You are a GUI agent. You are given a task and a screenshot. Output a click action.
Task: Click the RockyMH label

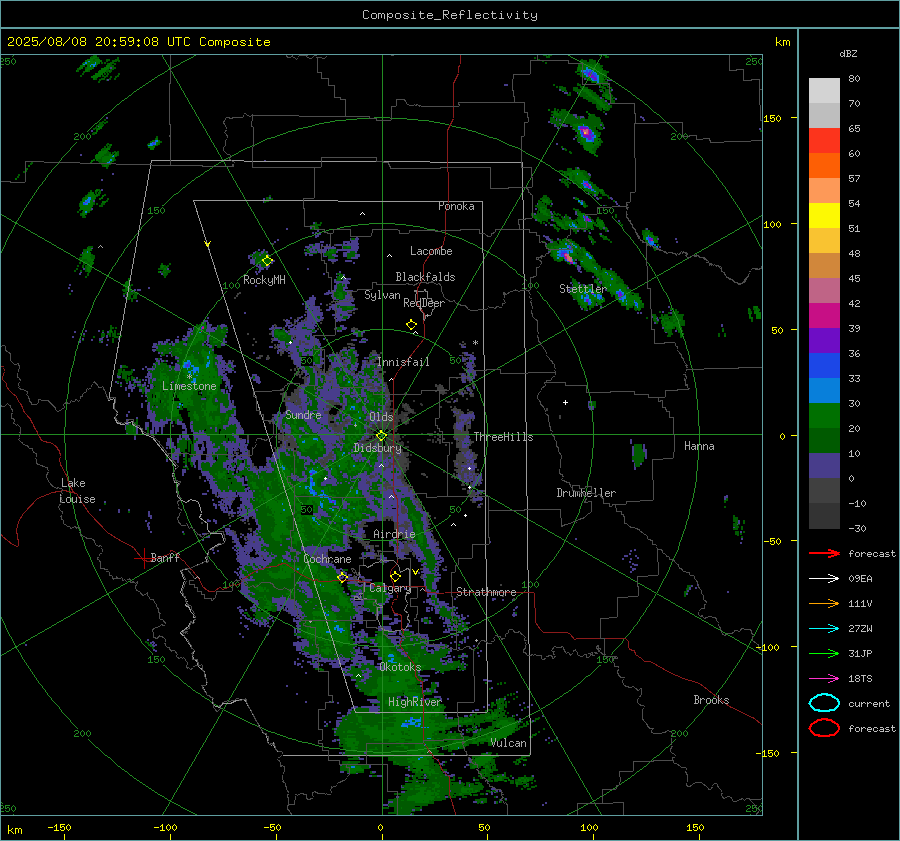(264, 280)
